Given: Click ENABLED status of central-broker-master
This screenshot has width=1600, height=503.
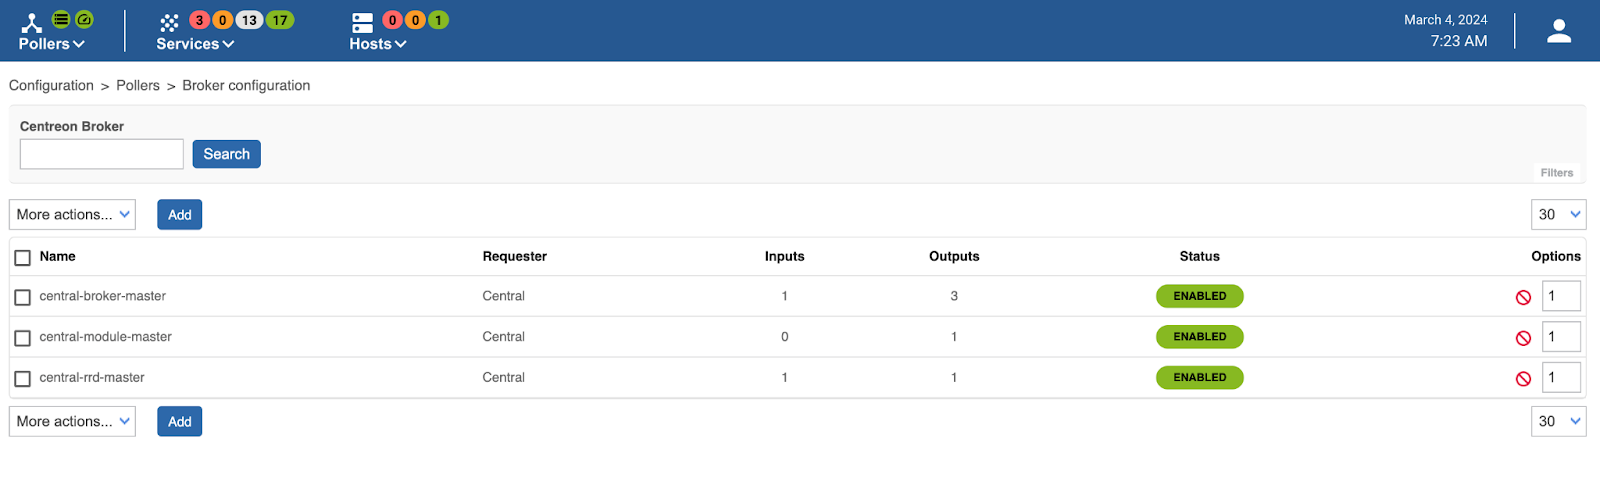Looking at the screenshot, I should coord(1200,296).
